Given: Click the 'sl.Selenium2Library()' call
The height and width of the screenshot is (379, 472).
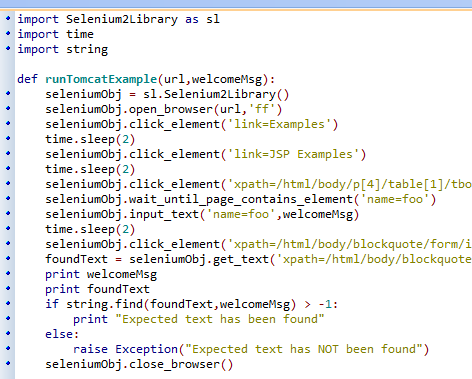Looking at the screenshot, I should coord(216,94).
